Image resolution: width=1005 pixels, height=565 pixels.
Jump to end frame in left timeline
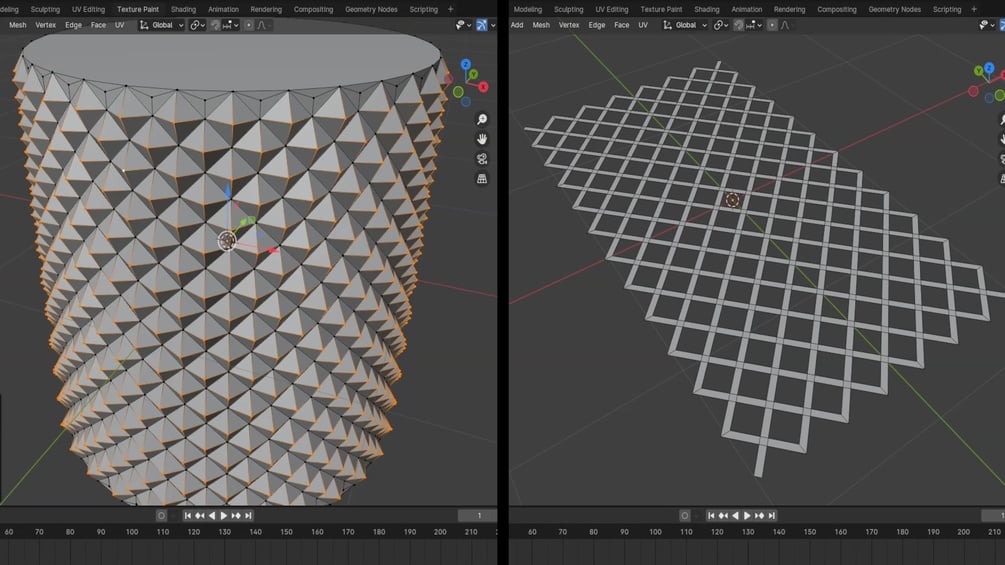coord(248,516)
